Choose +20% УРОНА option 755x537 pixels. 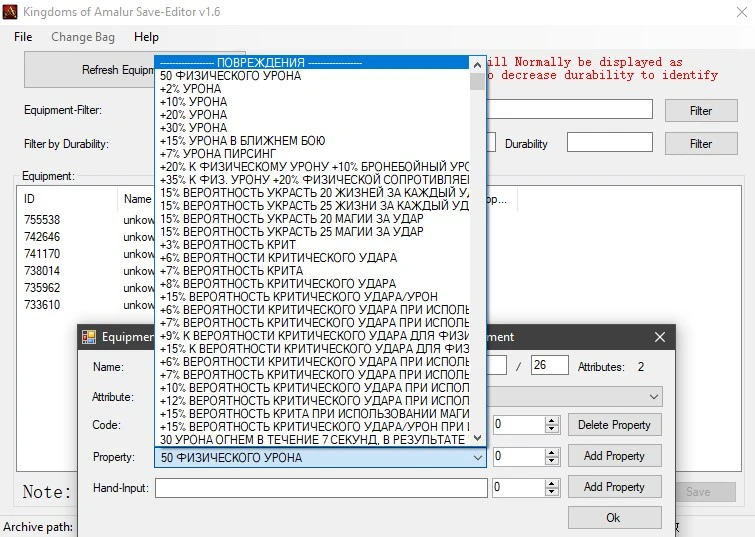tap(312, 115)
